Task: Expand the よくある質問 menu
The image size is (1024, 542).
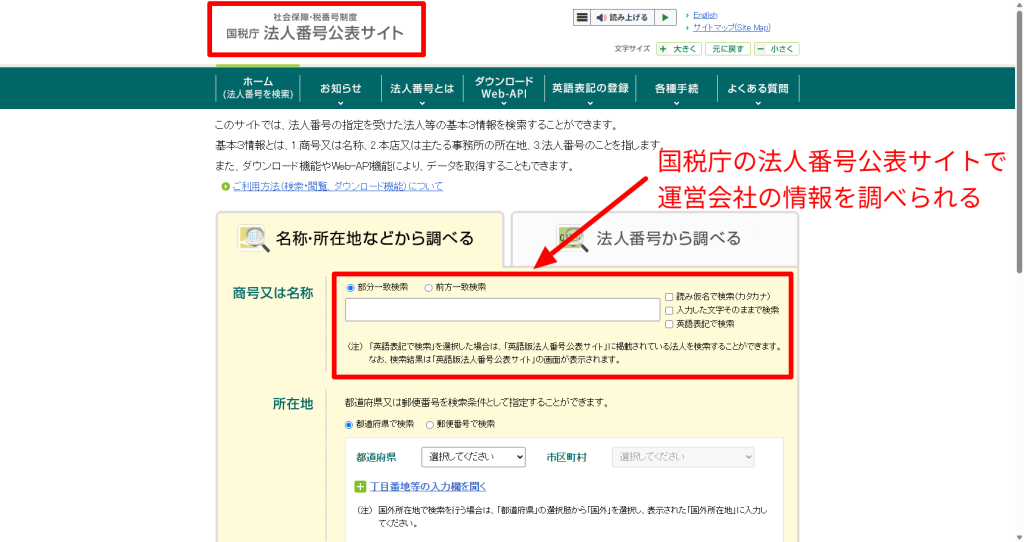Action: [x=758, y=88]
